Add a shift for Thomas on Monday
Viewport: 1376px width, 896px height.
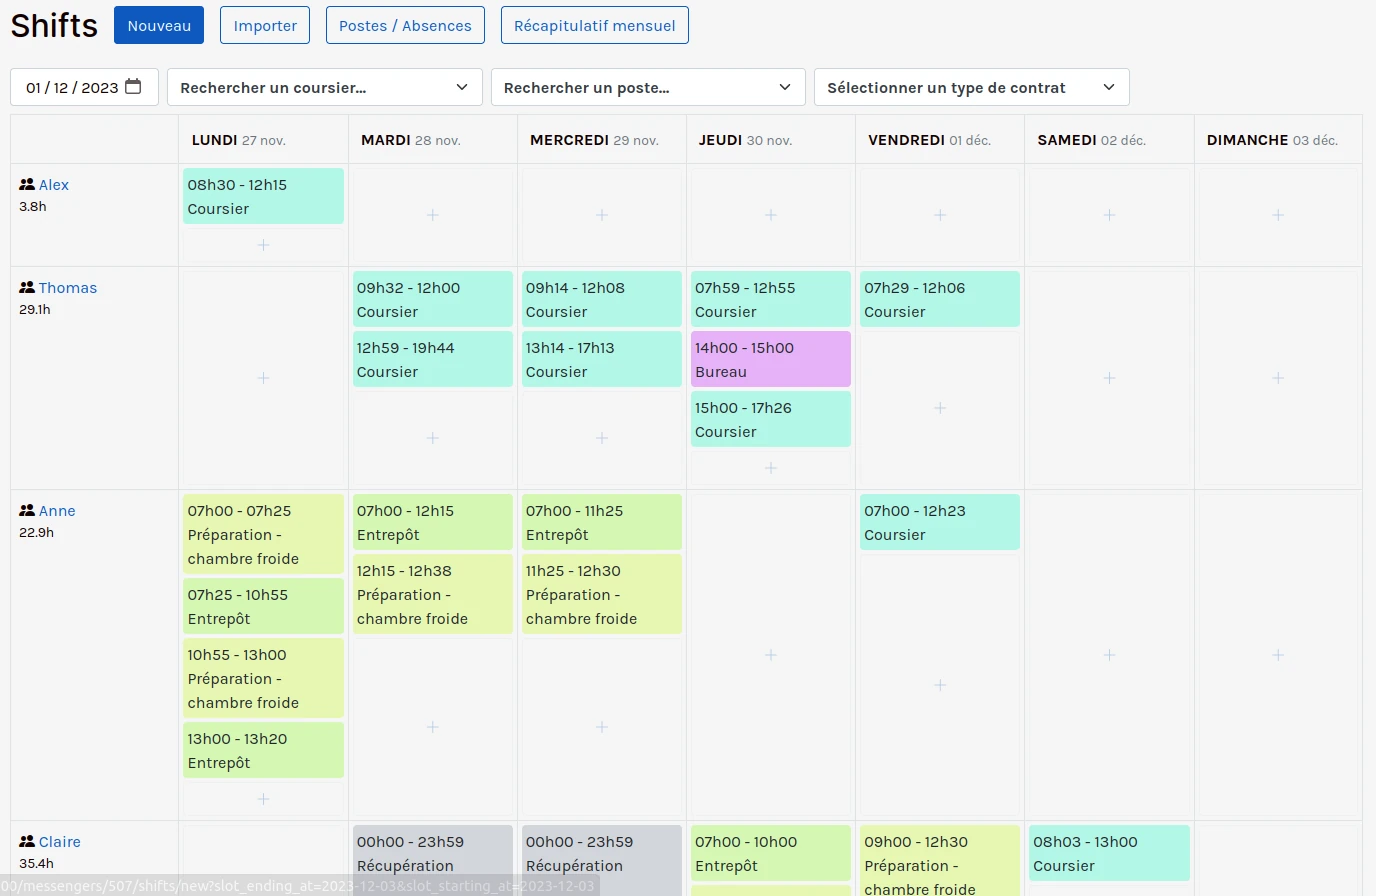click(263, 378)
